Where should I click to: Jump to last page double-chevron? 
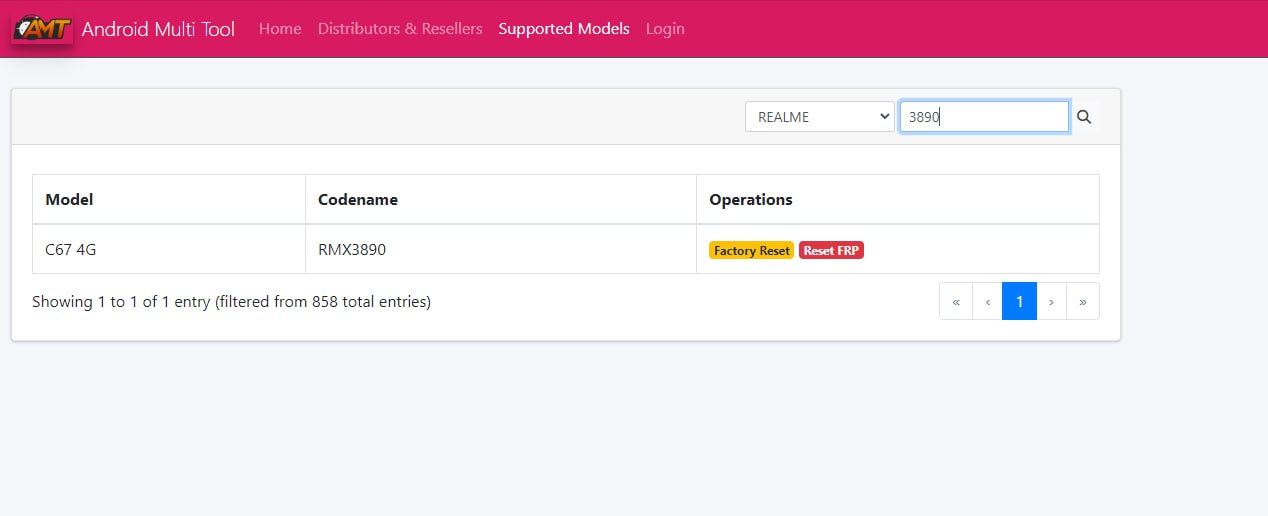(x=1083, y=301)
